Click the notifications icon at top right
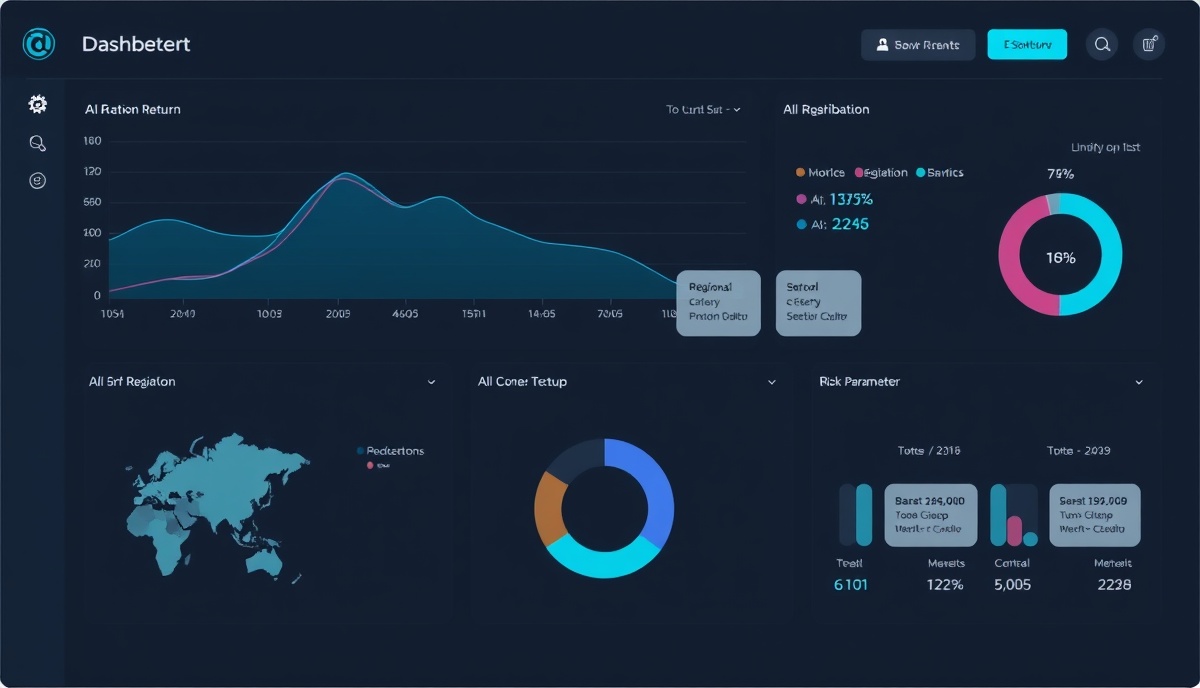Image resolution: width=1200 pixels, height=688 pixels. pos(1148,44)
